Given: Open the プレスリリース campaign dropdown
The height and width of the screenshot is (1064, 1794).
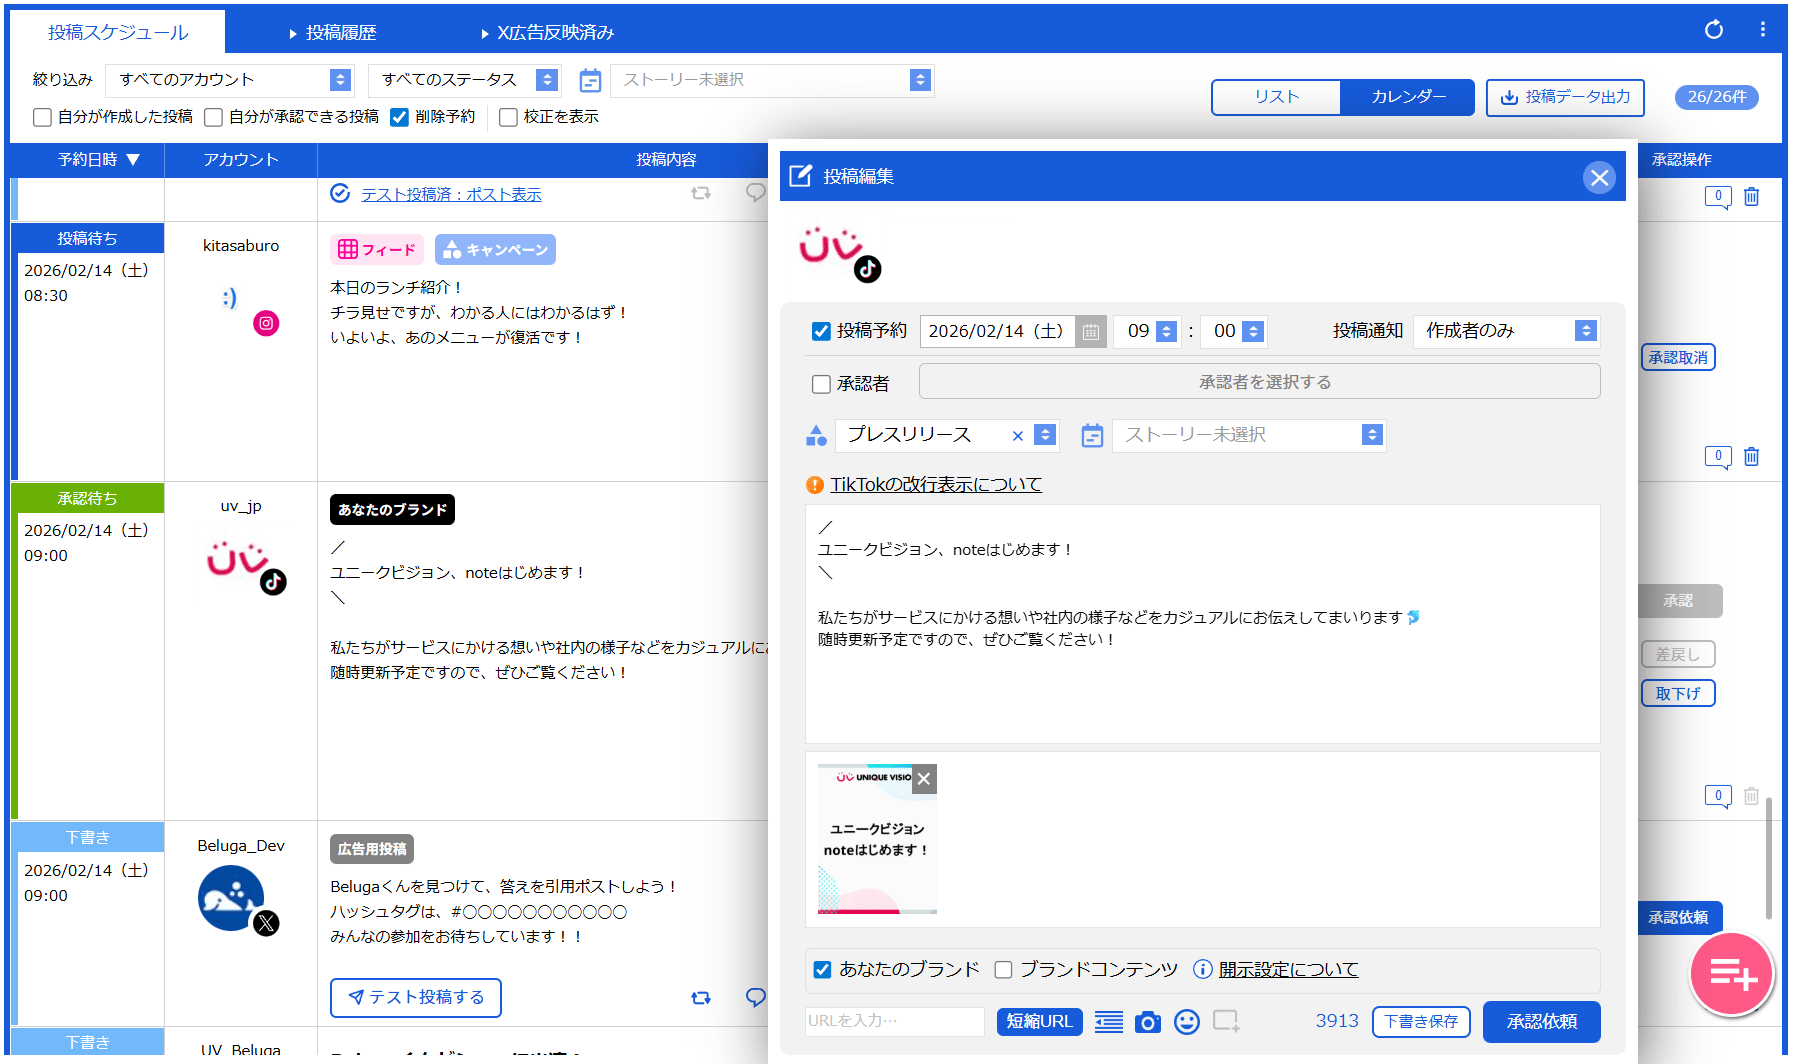Looking at the screenshot, I should (x=1045, y=435).
